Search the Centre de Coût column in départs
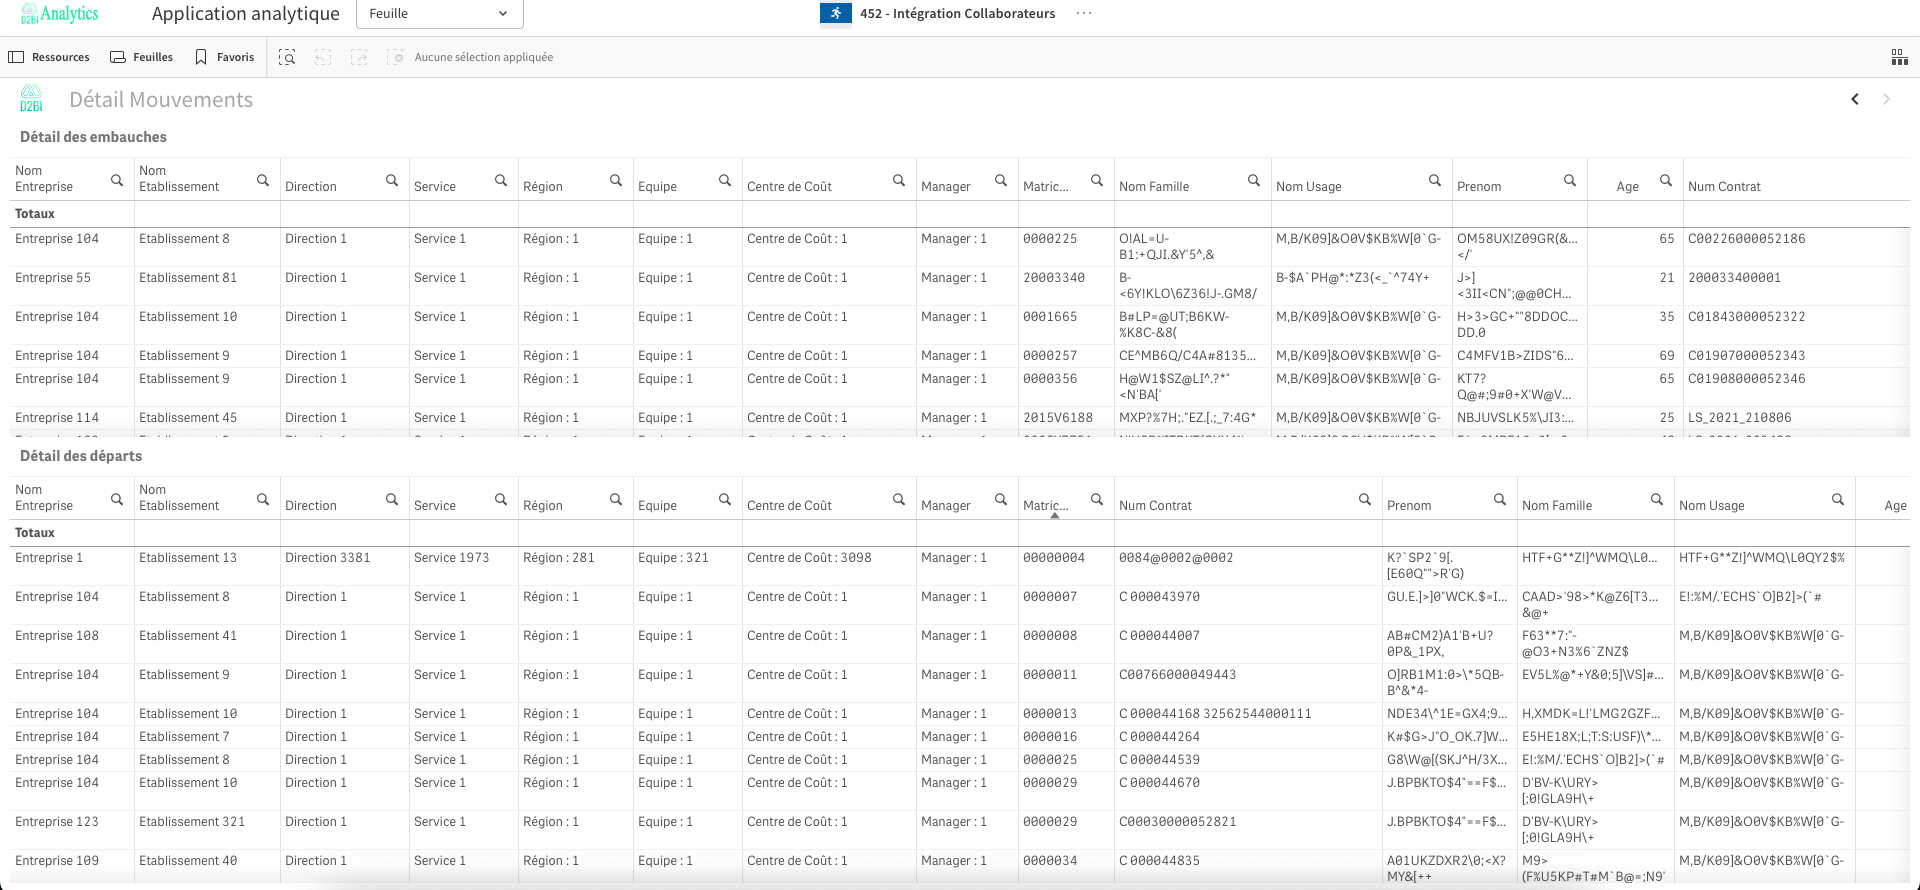This screenshot has width=1920, height=890. pos(898,500)
